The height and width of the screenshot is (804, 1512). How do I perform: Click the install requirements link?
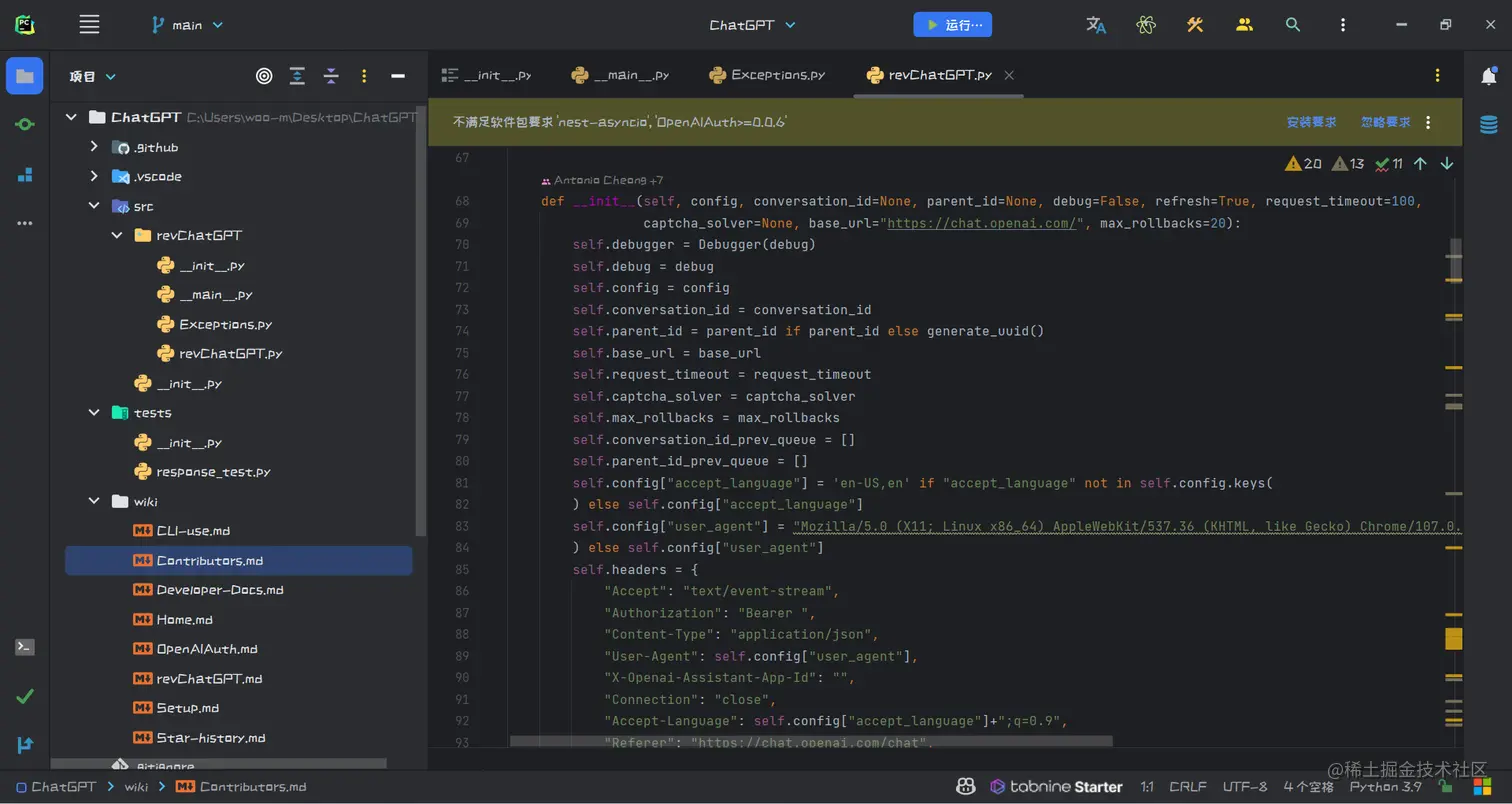point(1311,122)
